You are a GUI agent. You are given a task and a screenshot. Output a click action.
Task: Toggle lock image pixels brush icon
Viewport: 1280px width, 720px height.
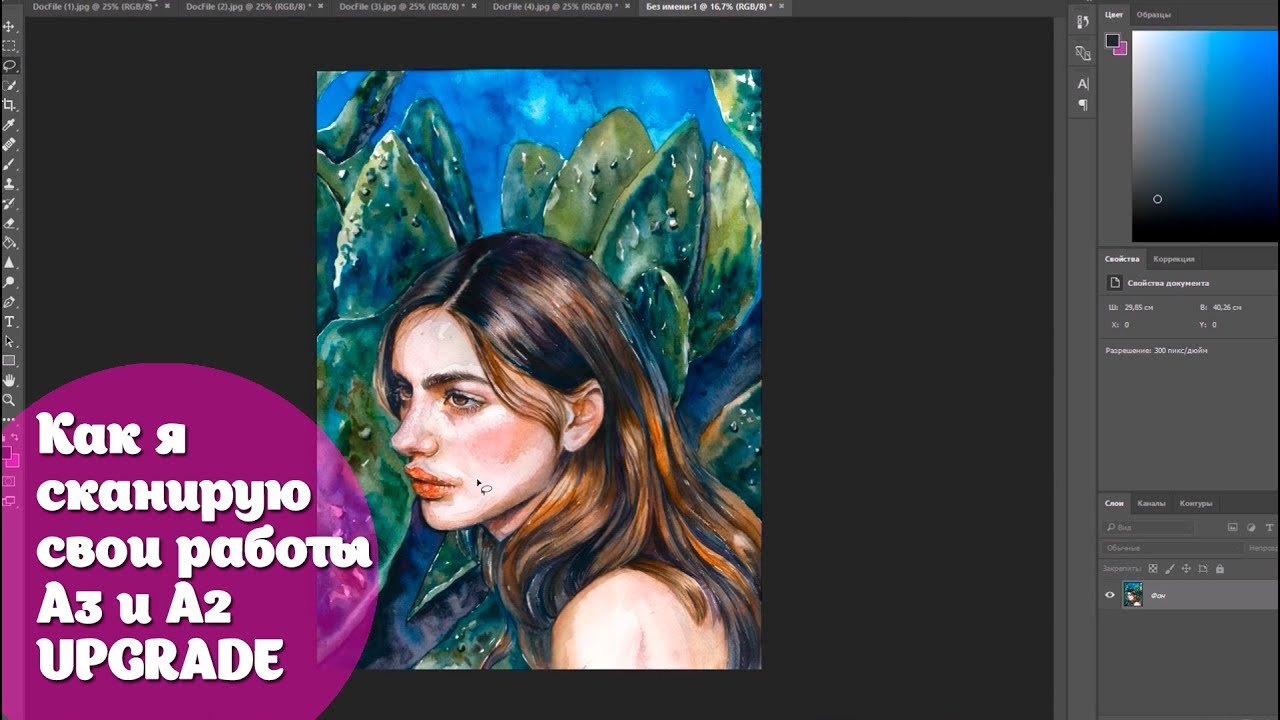pyautogui.click(x=1169, y=568)
